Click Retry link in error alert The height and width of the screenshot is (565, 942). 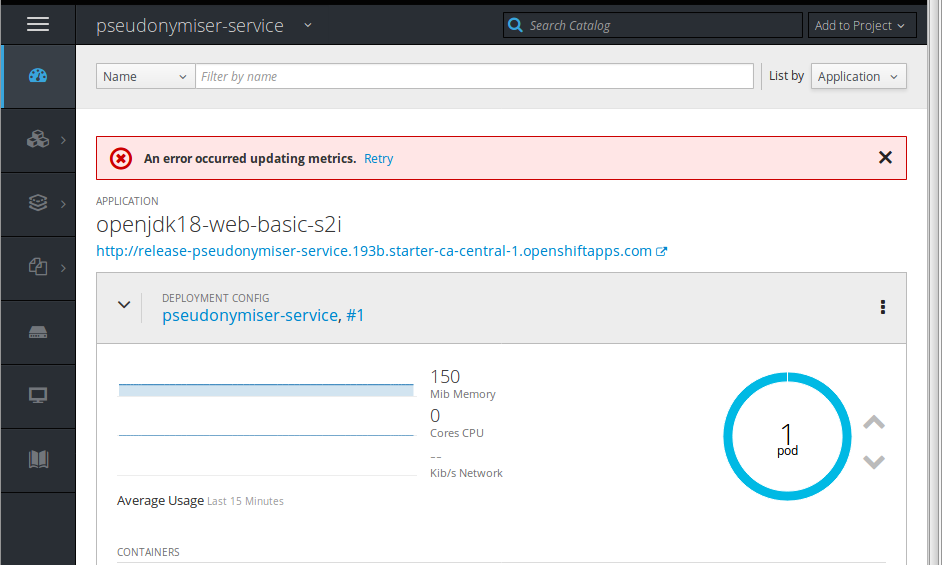(378, 159)
